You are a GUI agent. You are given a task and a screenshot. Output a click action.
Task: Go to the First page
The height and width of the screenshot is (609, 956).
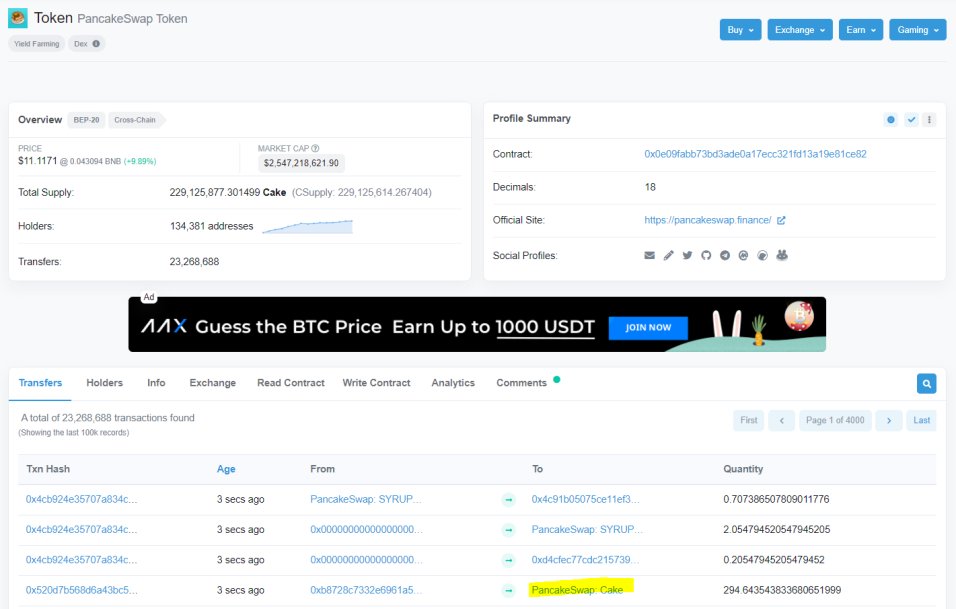click(x=749, y=420)
